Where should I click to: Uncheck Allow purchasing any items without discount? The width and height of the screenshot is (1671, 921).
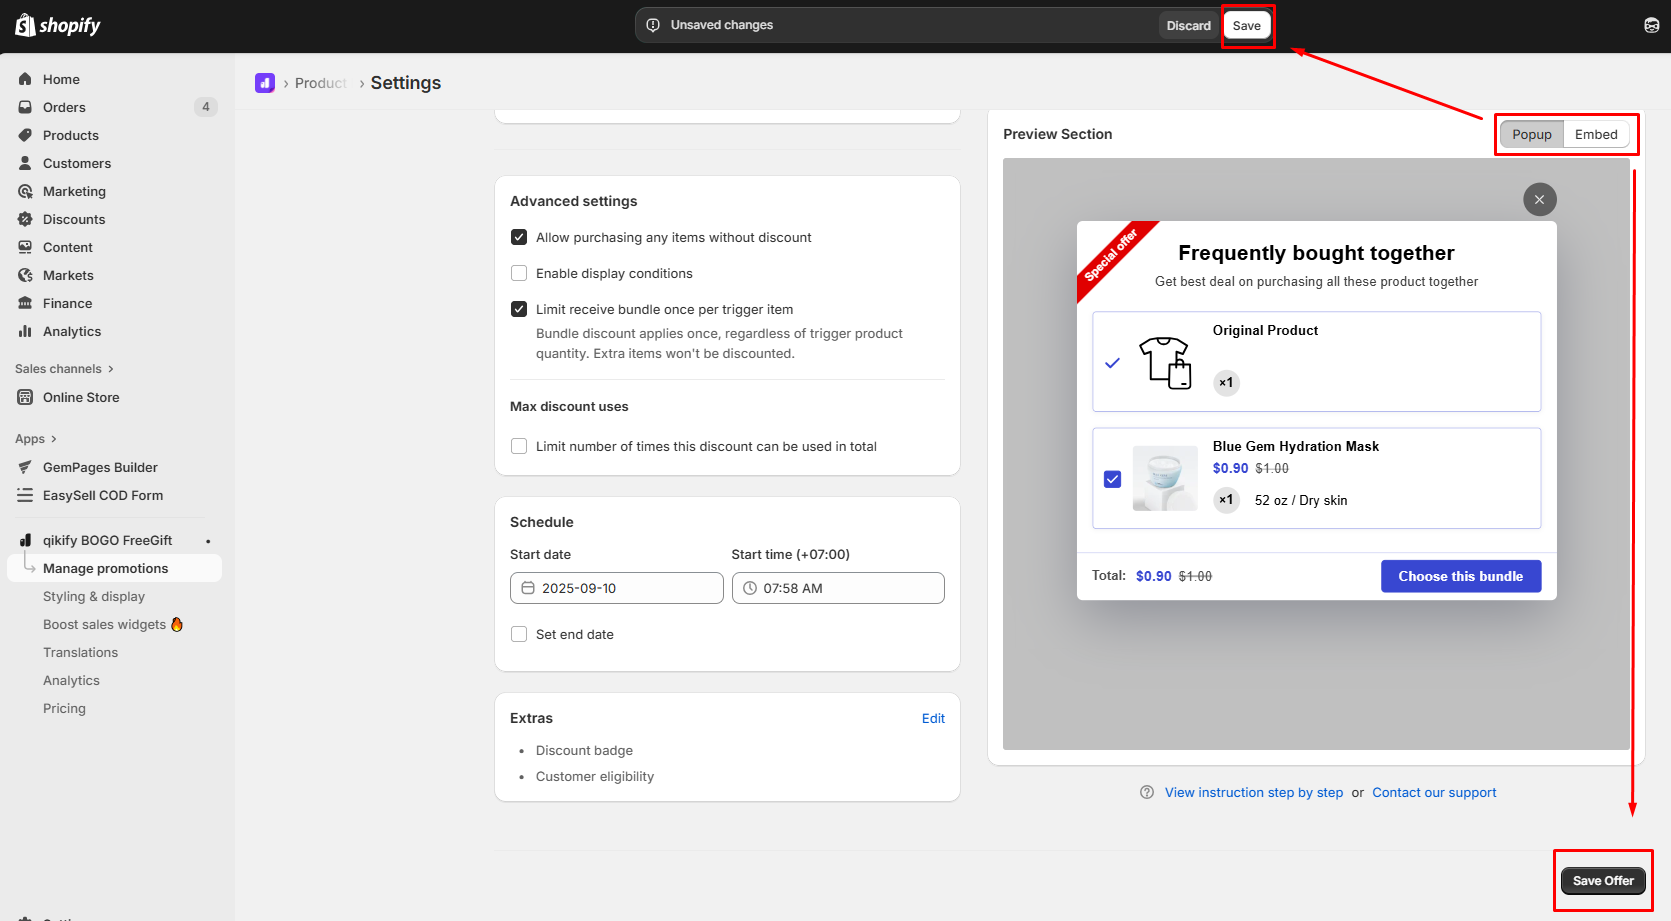[x=519, y=237]
